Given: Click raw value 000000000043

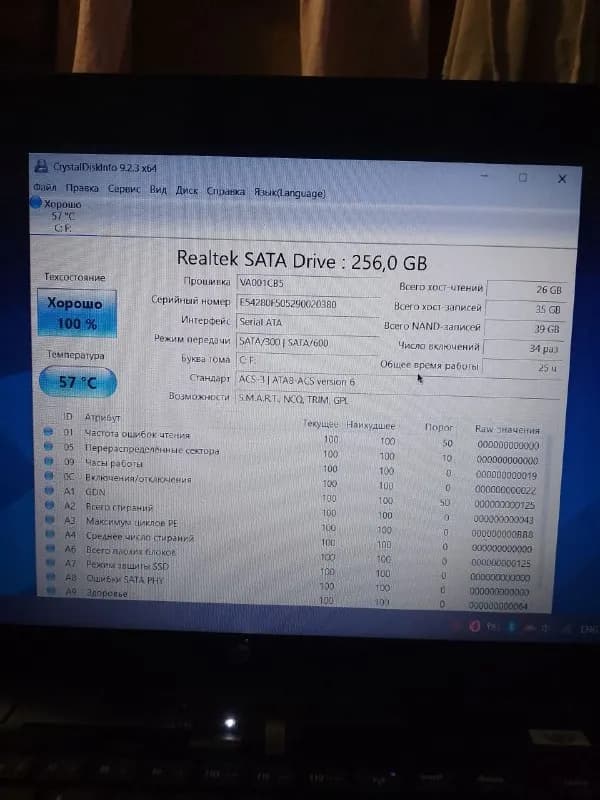Looking at the screenshot, I should (503, 519).
